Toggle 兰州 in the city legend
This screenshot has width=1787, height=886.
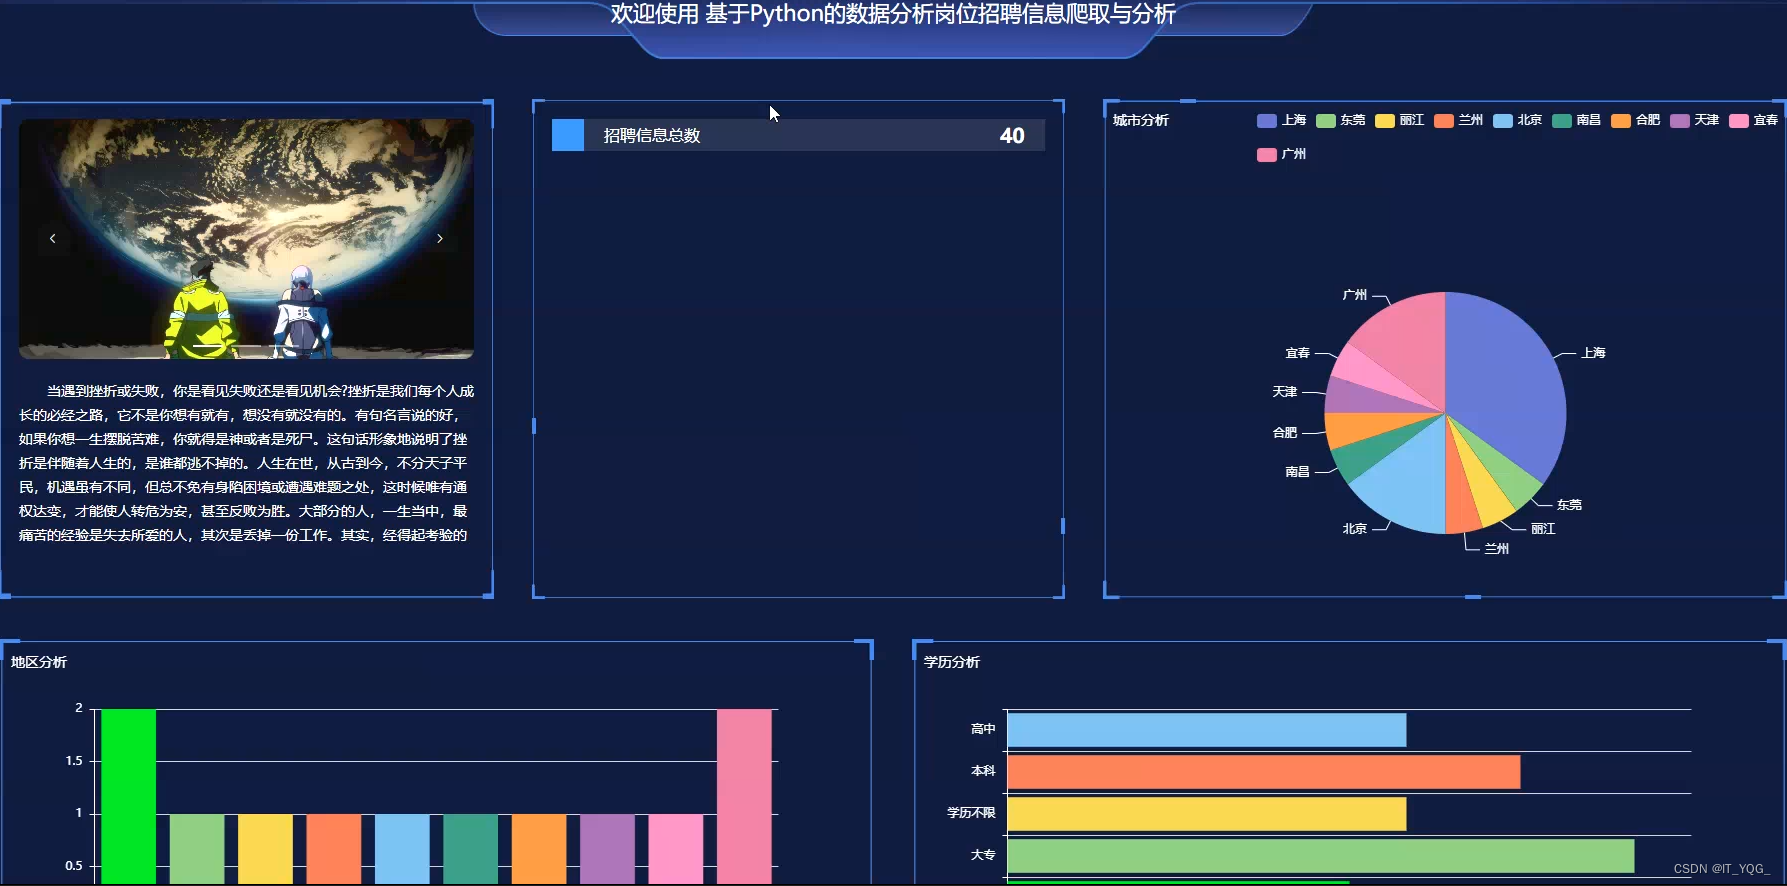1459,120
